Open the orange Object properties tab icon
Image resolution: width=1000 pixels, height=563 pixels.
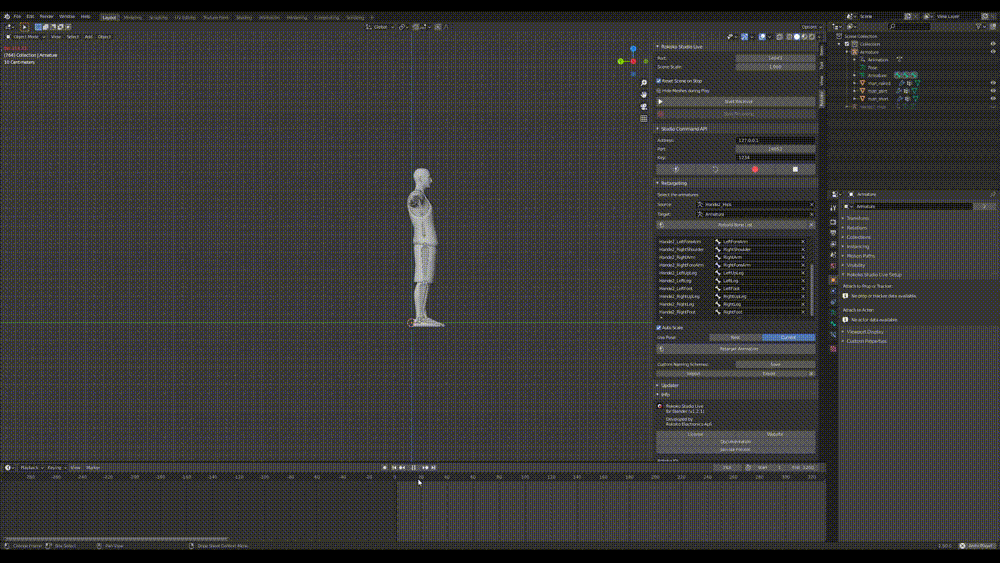833,279
